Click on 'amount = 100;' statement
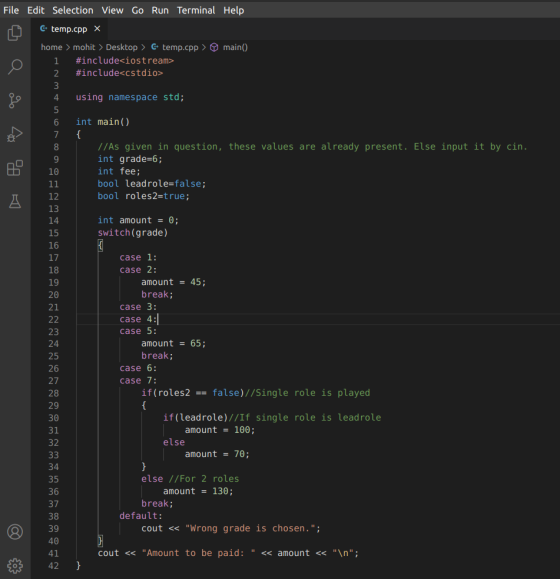Screen dimensions: 560x579 220,430
